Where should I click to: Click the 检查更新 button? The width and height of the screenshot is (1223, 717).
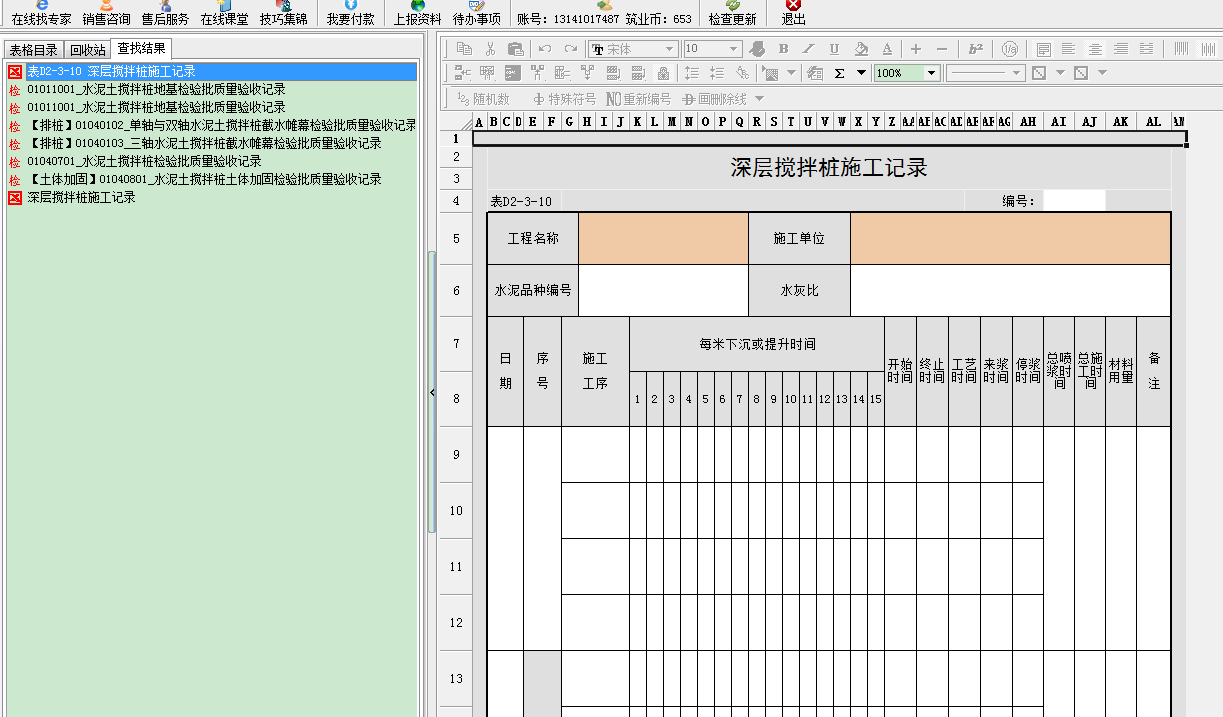pyautogui.click(x=732, y=13)
